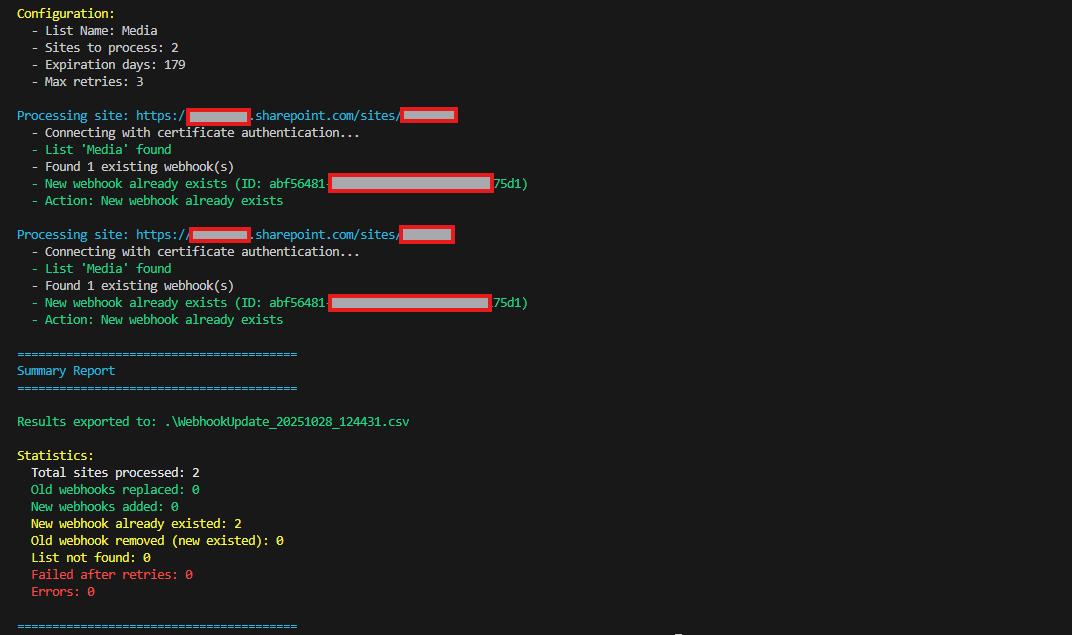Click the Summary Report header
Viewport: 1072px width, 635px height.
[66, 370]
